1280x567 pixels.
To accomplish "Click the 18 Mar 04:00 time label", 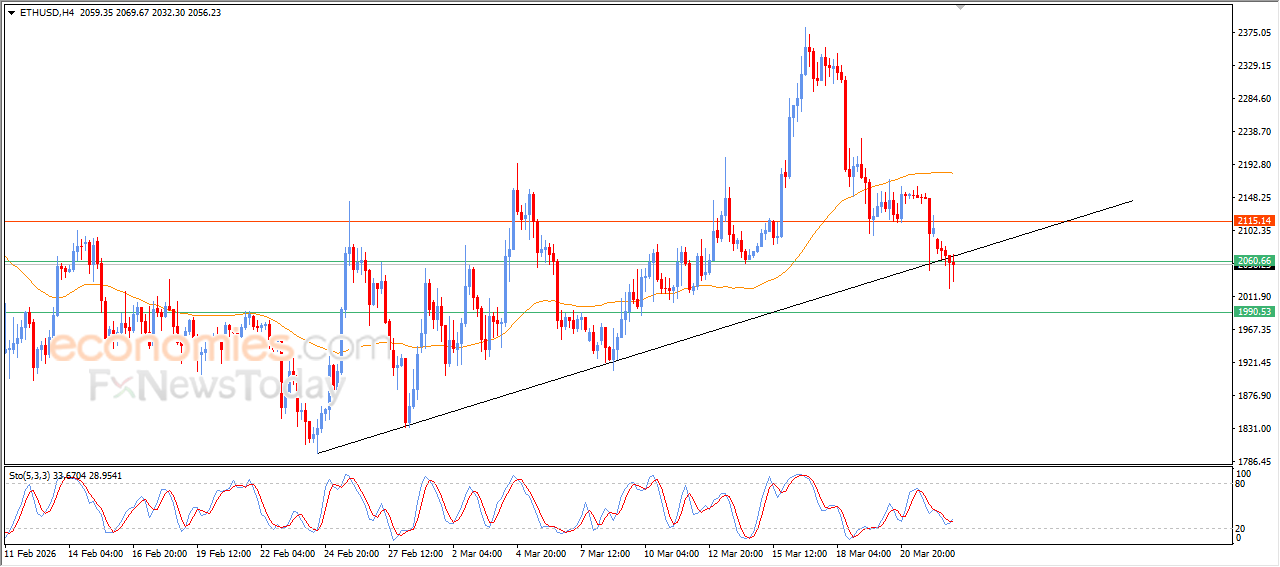I will click(x=864, y=553).
